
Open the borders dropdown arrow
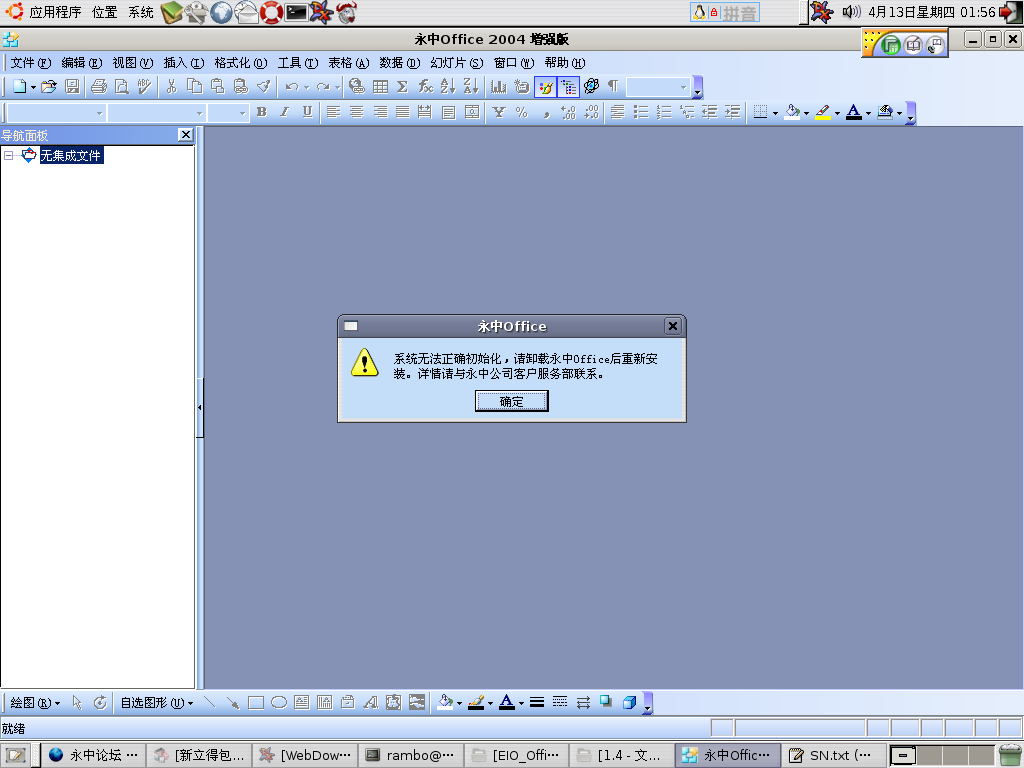[x=775, y=113]
